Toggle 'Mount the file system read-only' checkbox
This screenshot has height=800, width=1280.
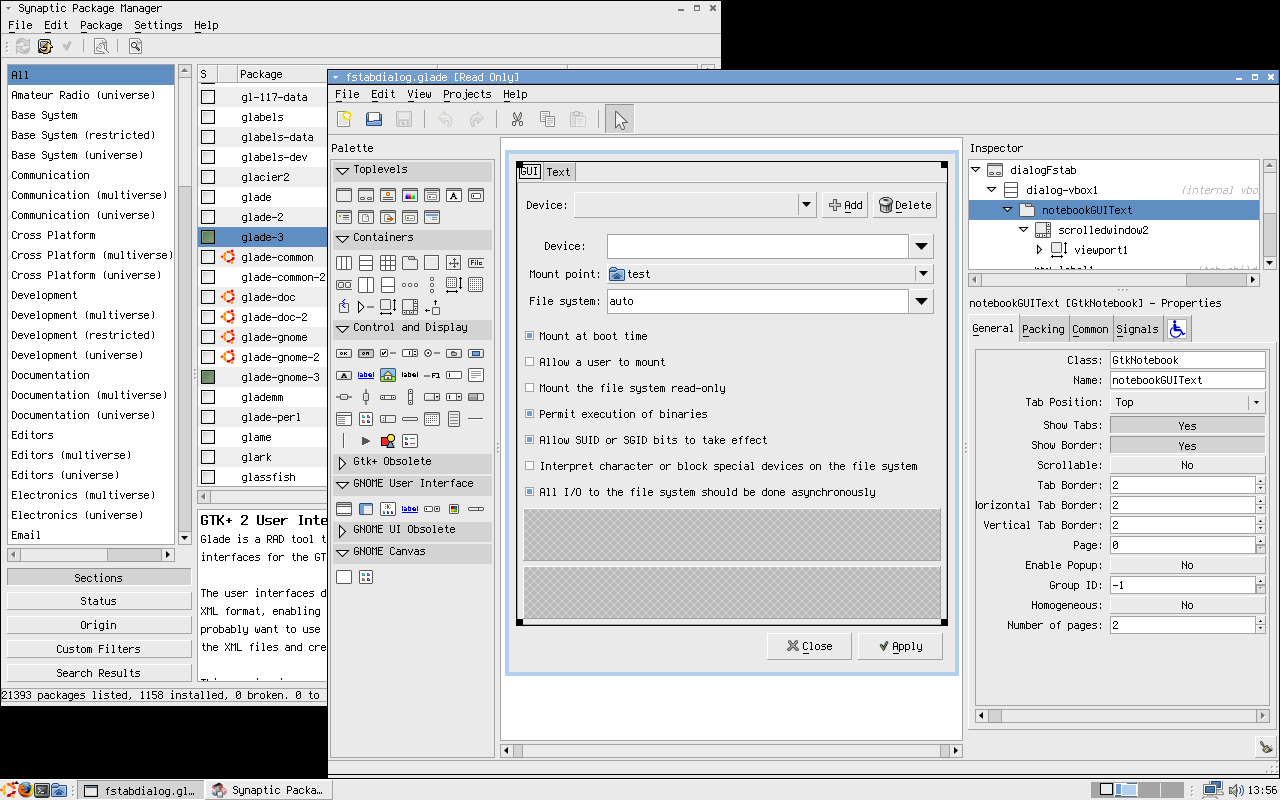(x=530, y=388)
